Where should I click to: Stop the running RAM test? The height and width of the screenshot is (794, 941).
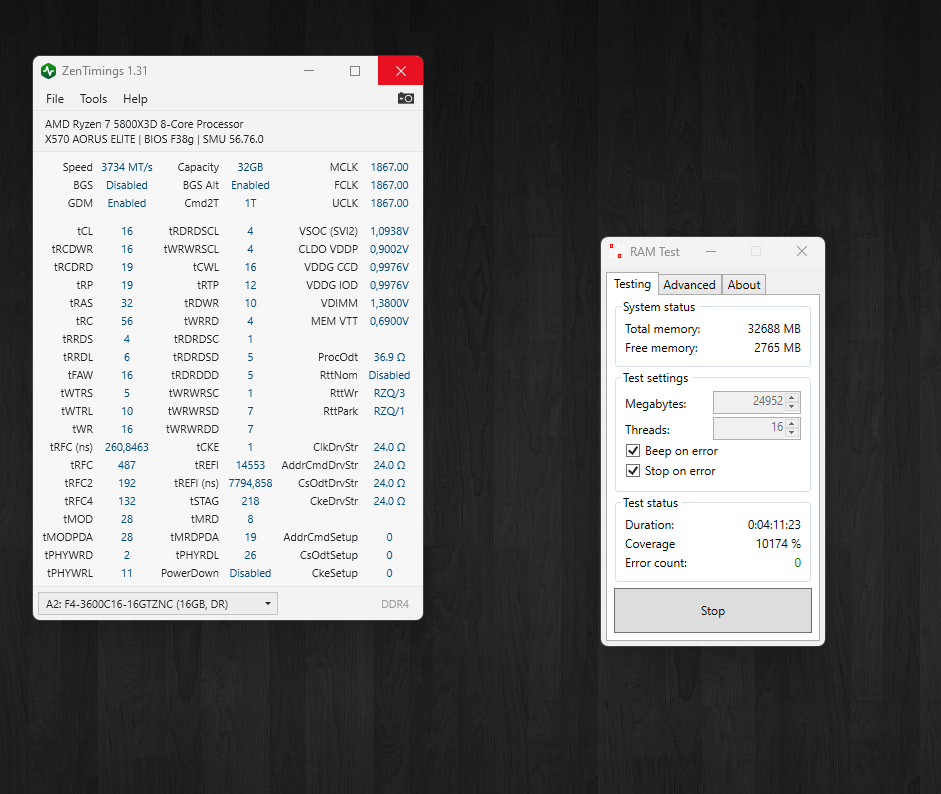coord(712,610)
